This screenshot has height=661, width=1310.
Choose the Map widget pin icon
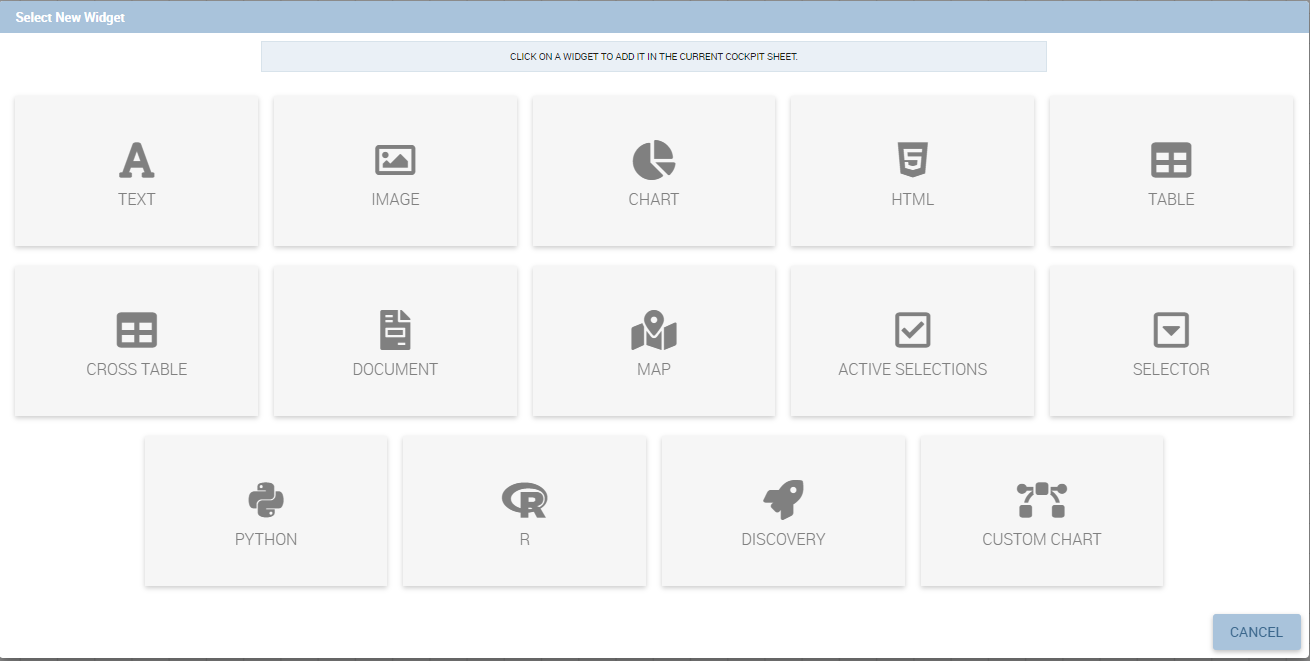654,330
